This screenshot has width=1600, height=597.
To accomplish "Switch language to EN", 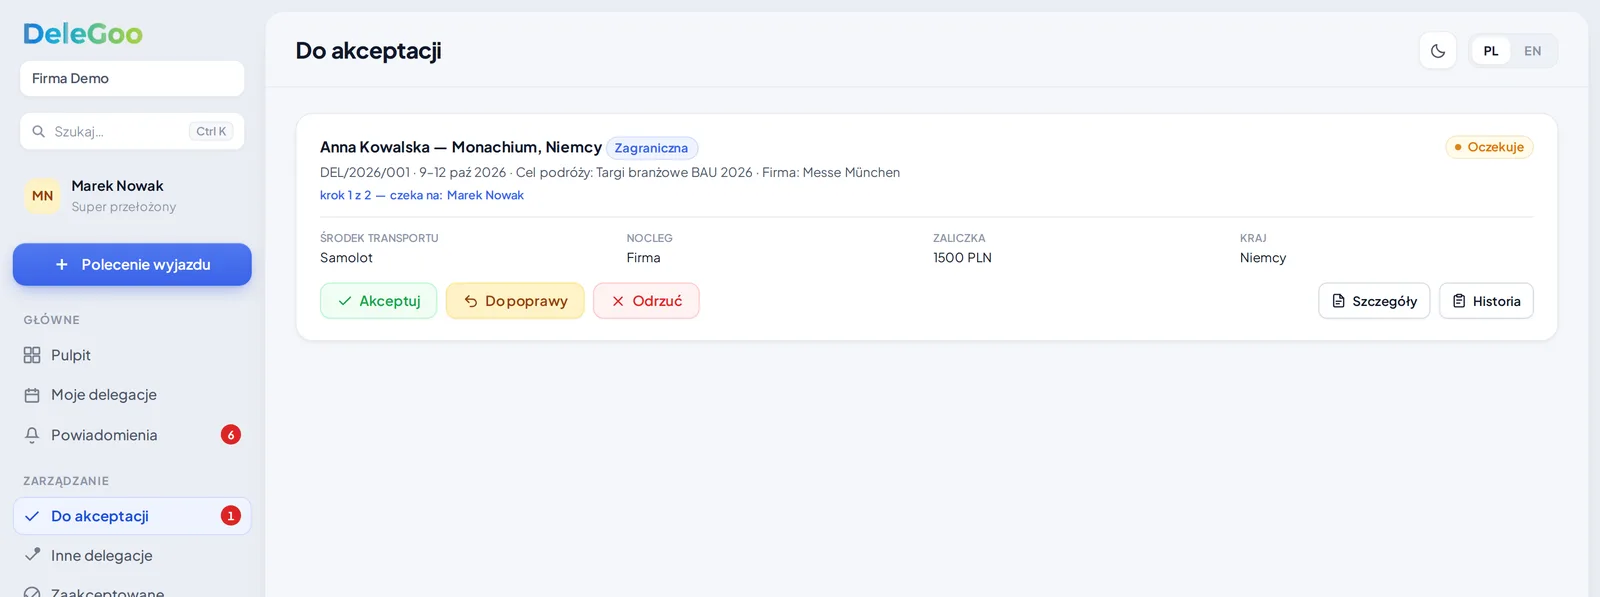I will coord(1532,51).
